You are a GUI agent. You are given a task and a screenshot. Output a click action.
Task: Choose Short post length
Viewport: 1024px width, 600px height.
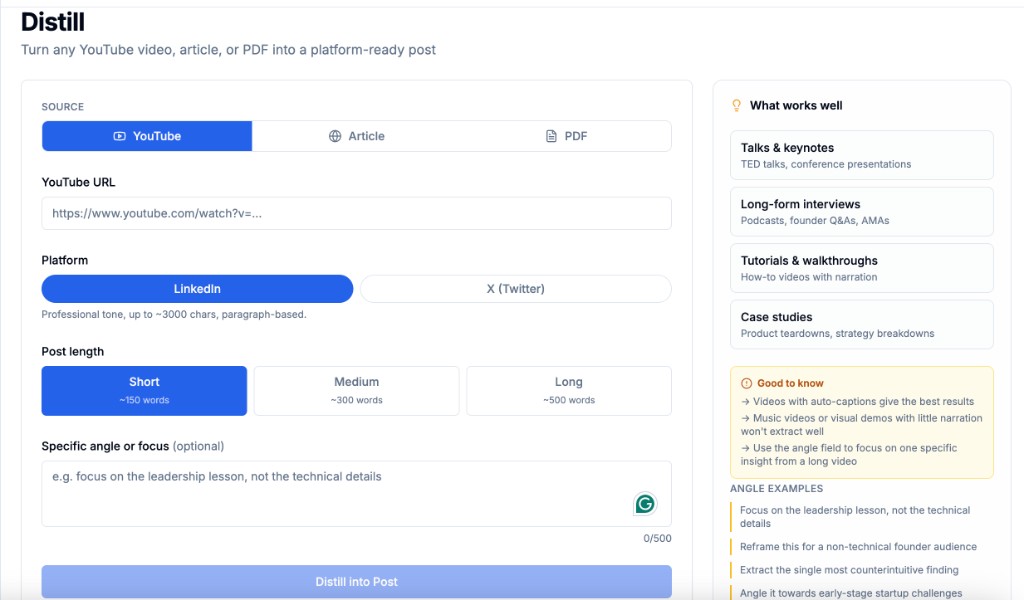pos(144,390)
